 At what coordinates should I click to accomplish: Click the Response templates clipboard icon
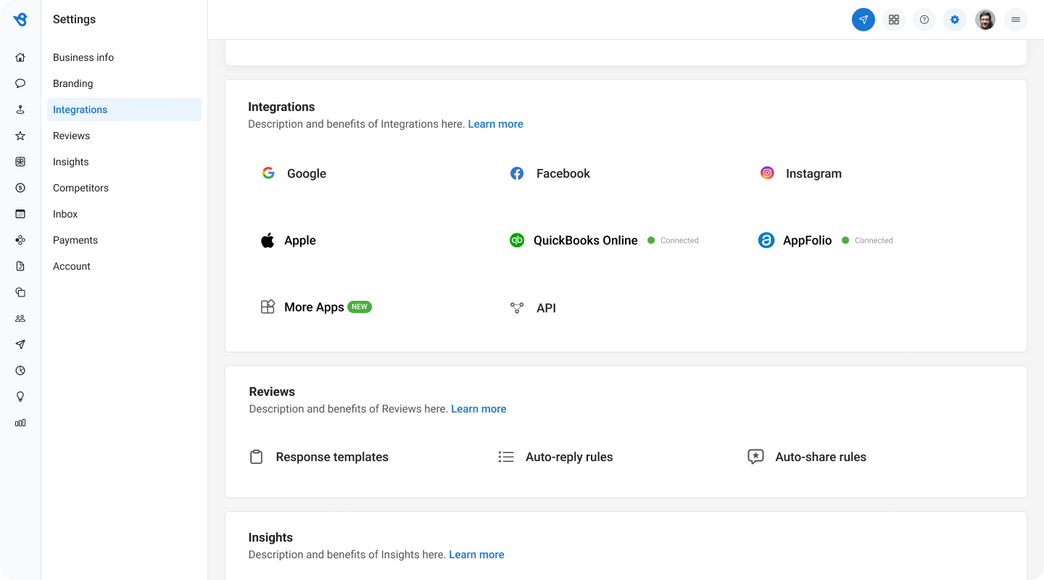(x=256, y=457)
